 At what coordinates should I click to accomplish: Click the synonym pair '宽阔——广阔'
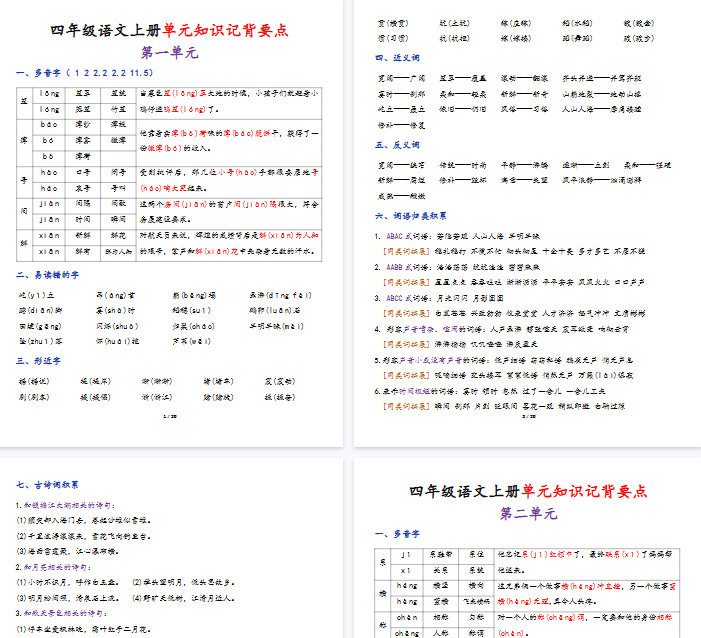click(x=401, y=78)
